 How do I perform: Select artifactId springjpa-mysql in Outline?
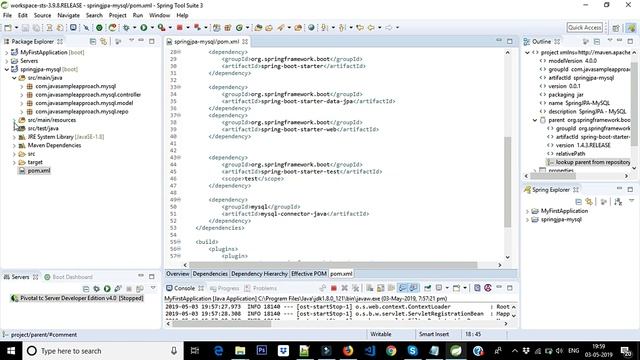coord(577,78)
